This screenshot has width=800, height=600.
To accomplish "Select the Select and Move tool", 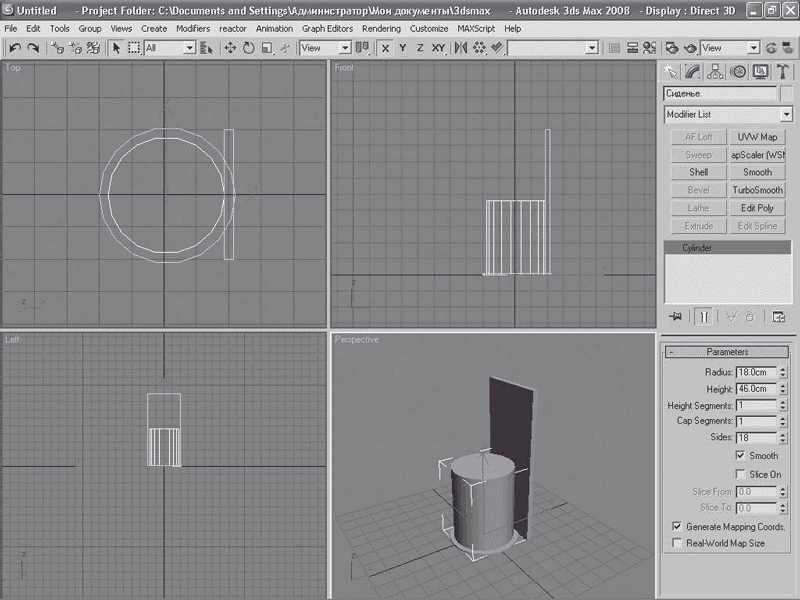I will 230,48.
